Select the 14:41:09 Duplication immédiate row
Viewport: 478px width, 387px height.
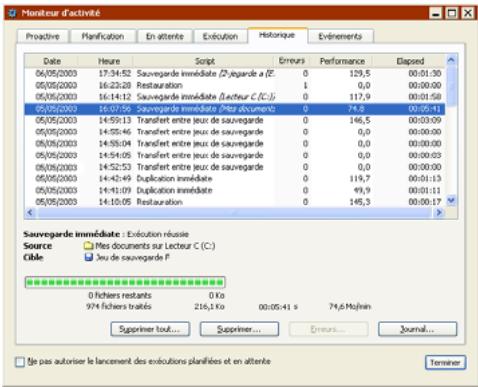pyautogui.click(x=235, y=190)
